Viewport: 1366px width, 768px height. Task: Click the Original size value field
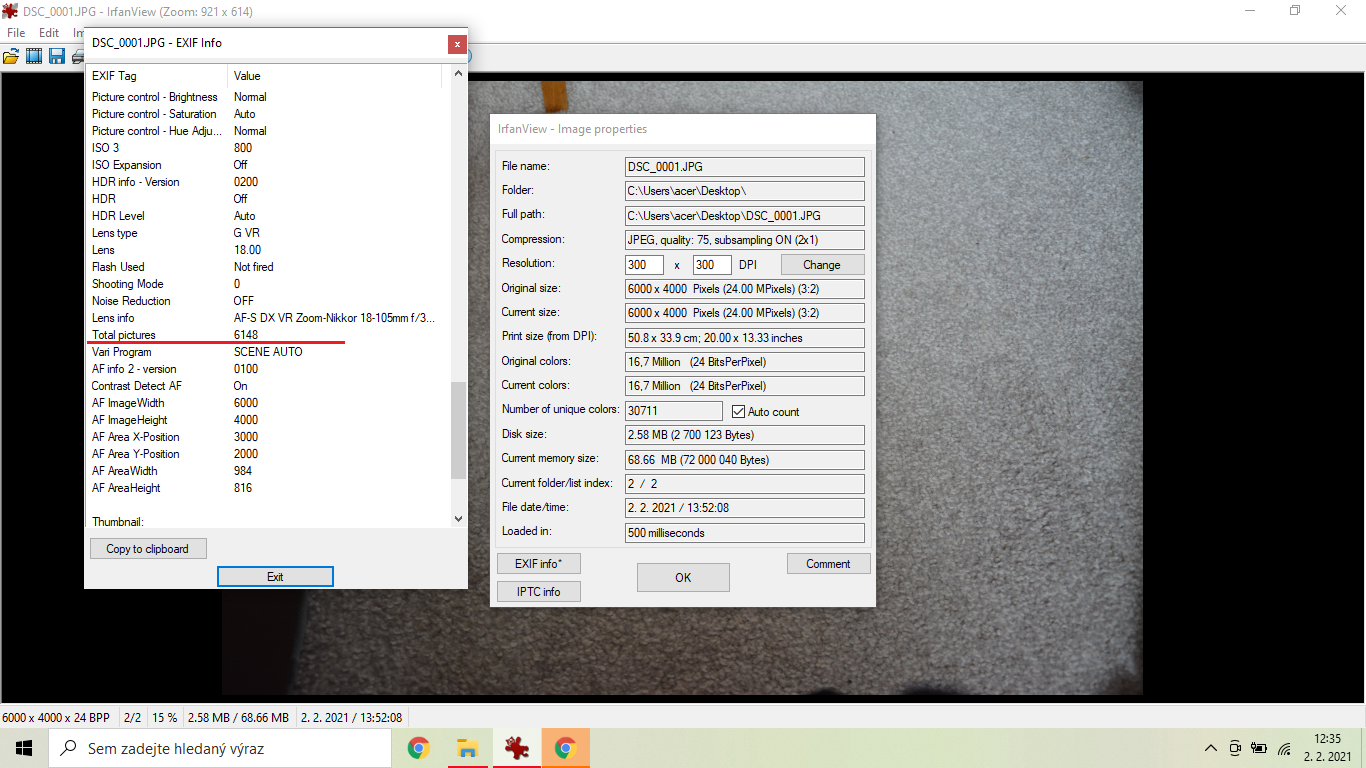tap(745, 289)
